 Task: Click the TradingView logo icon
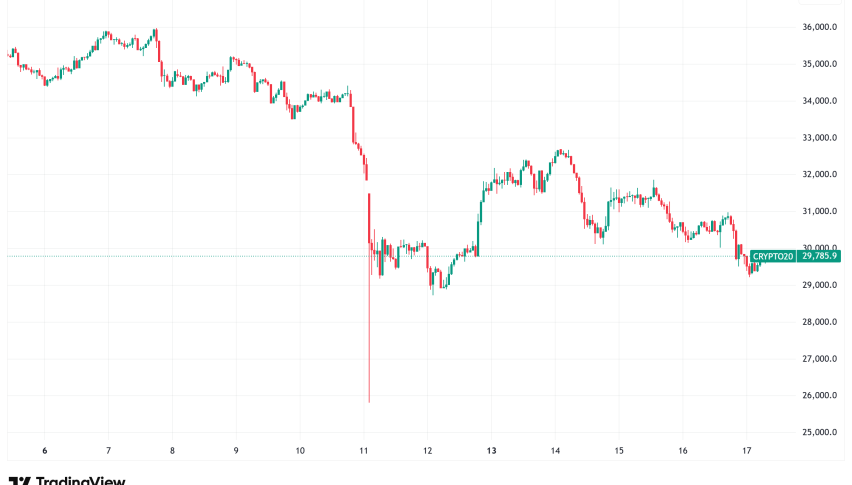pos(19,481)
